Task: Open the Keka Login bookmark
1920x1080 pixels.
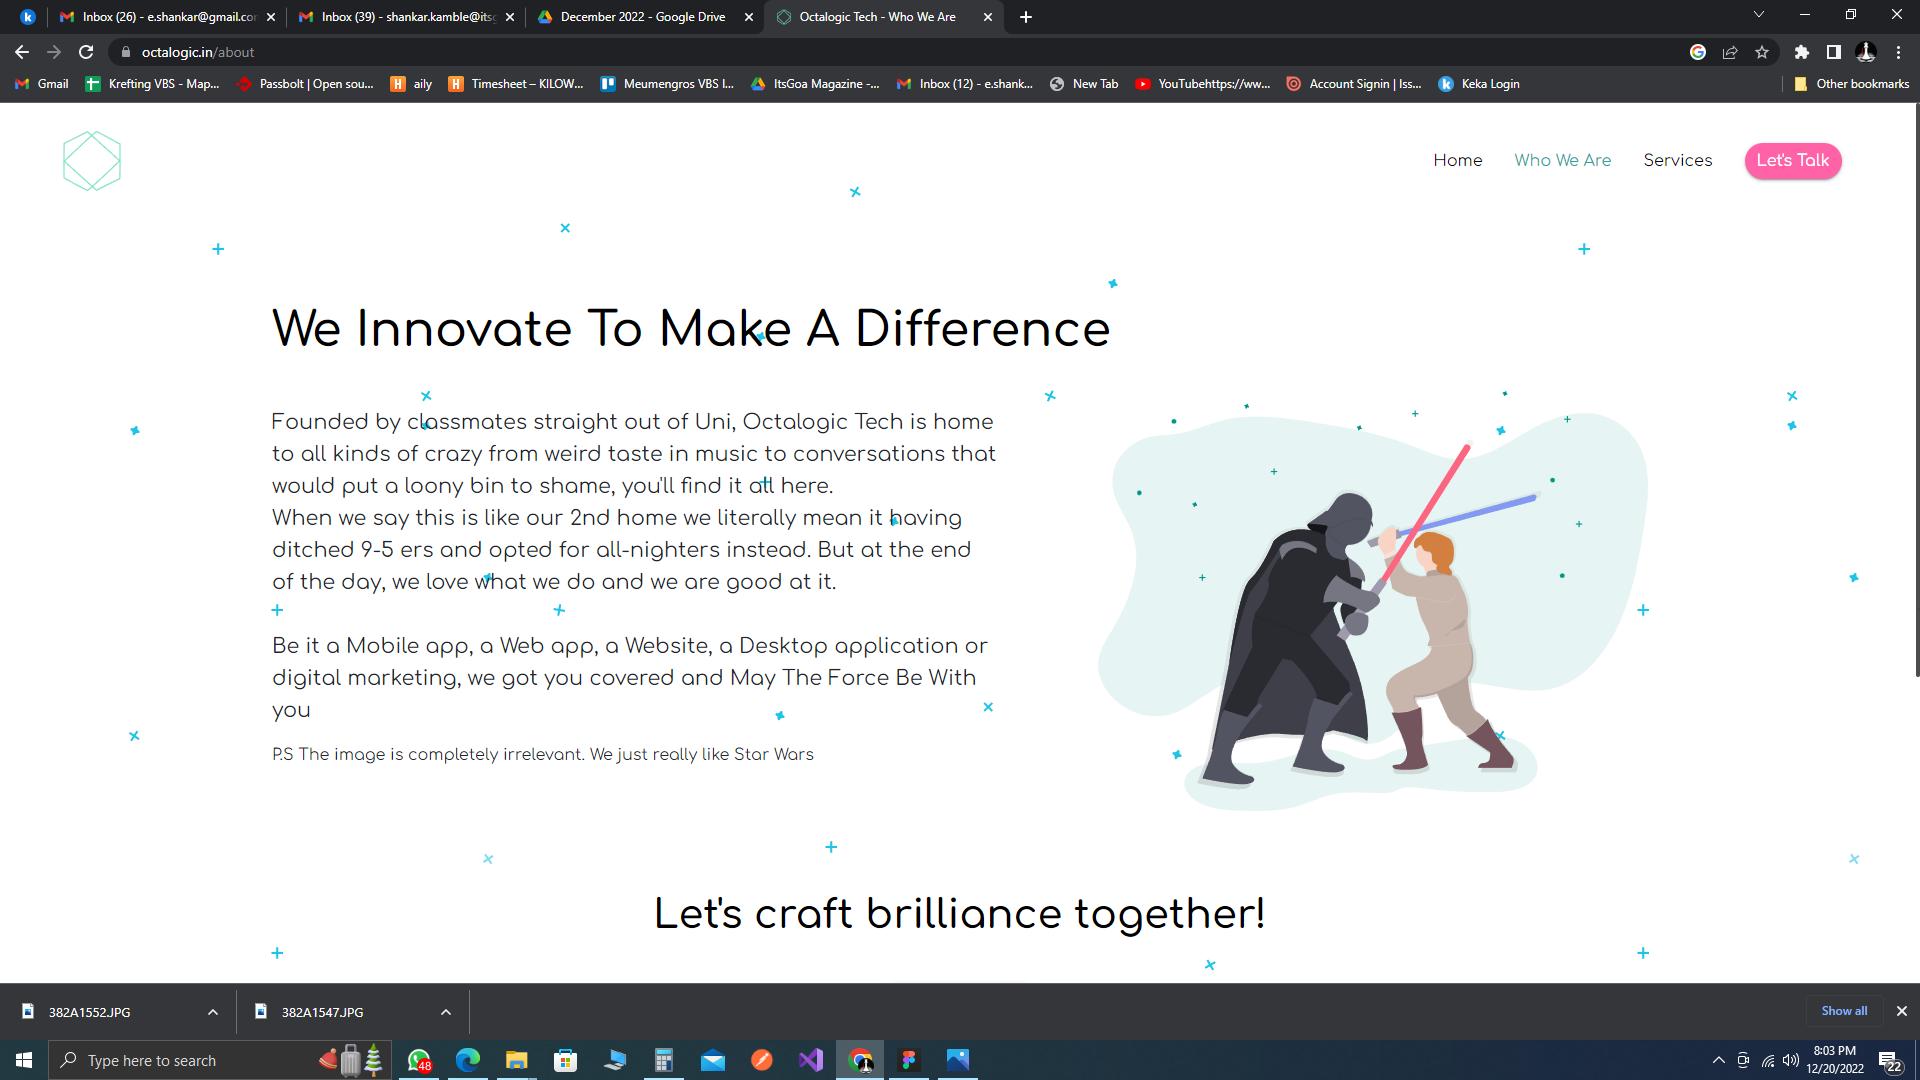Action: coord(1479,84)
